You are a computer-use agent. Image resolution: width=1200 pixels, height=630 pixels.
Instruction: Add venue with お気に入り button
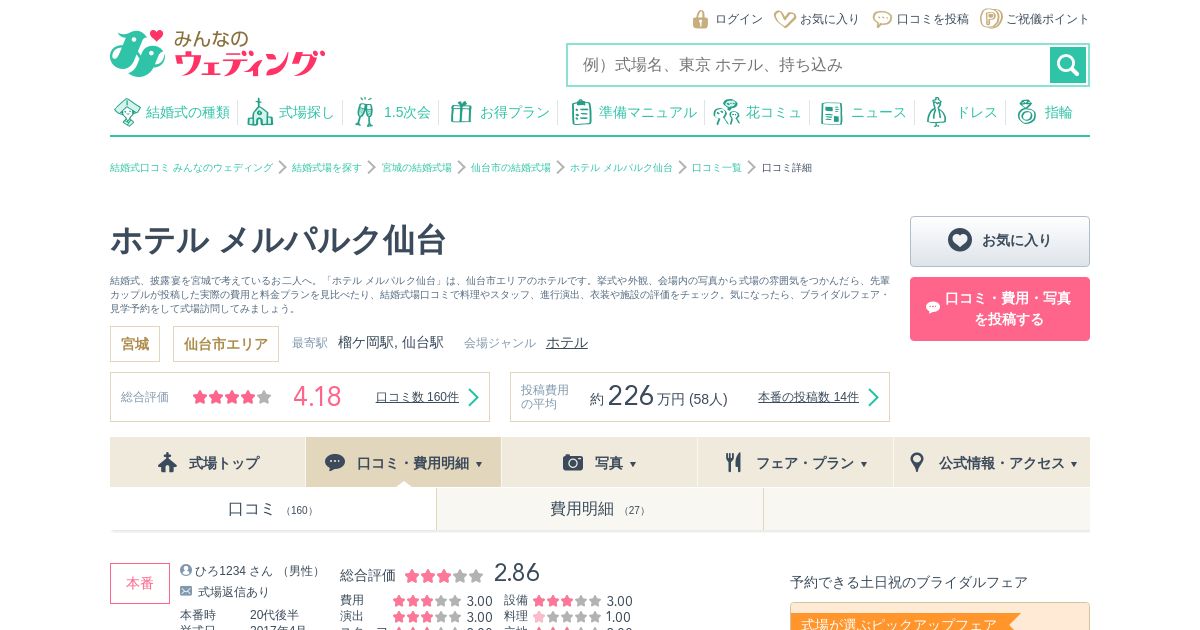(1000, 241)
